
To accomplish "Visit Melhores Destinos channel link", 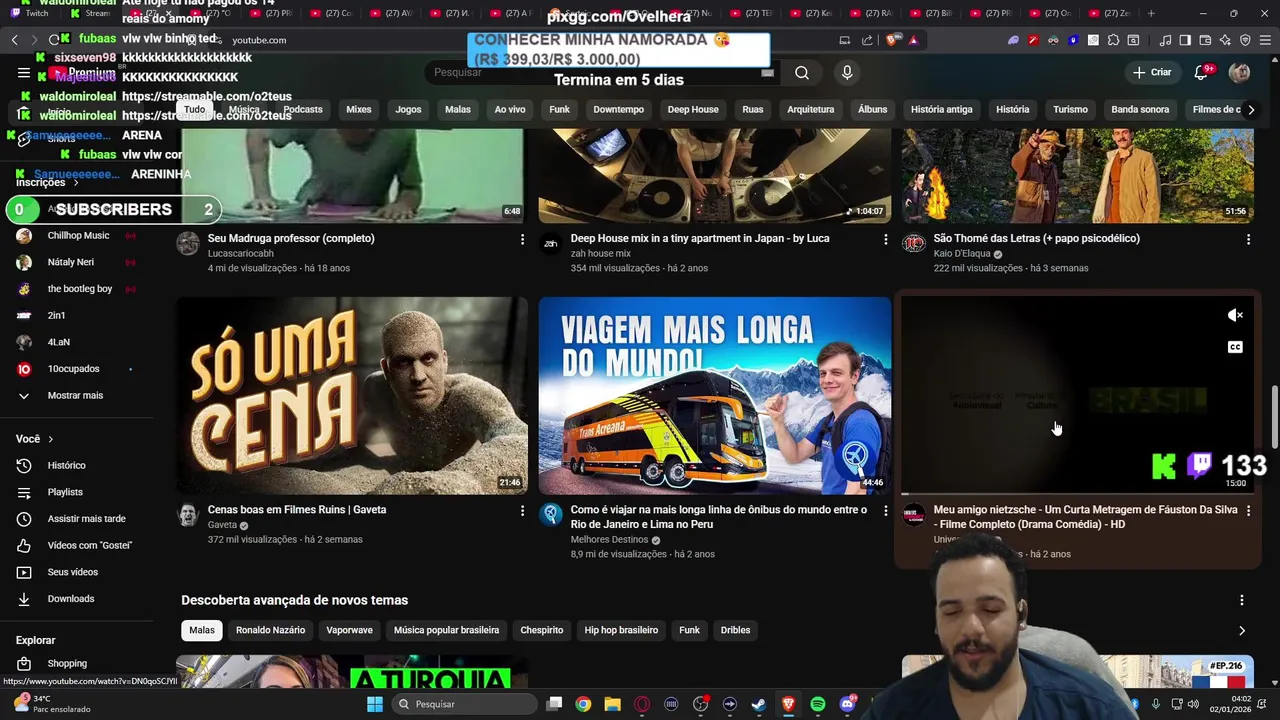I will 610,539.
